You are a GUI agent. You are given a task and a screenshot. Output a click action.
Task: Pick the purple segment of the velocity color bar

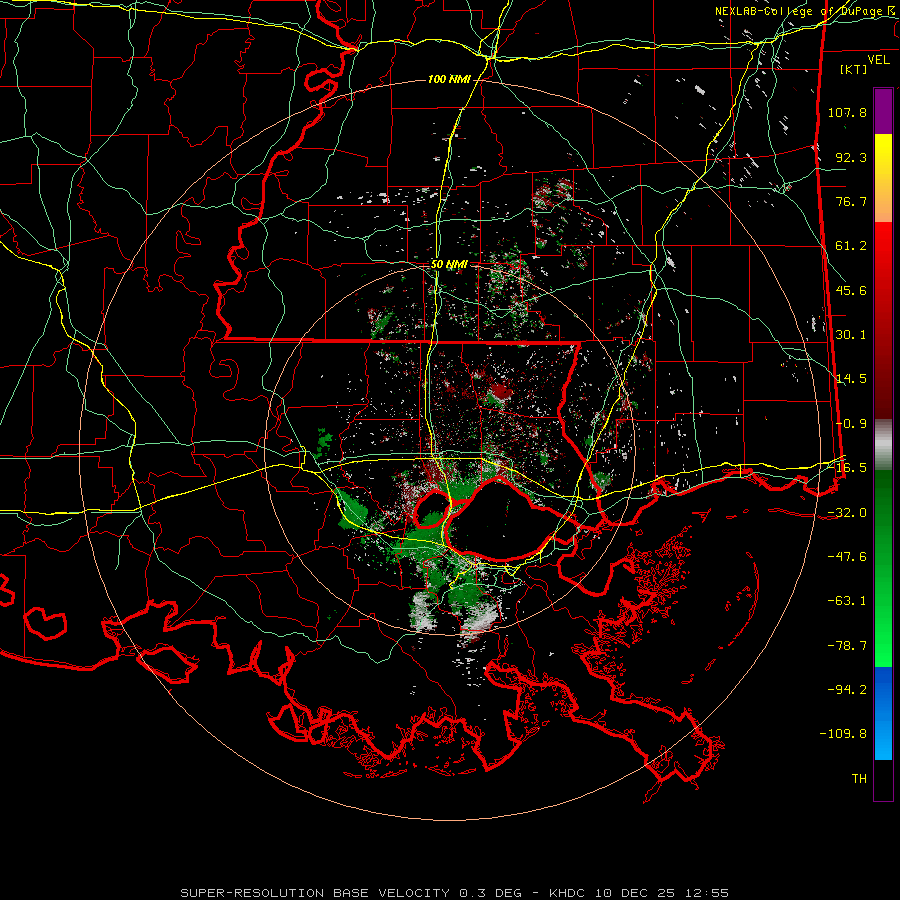pyautogui.click(x=883, y=111)
